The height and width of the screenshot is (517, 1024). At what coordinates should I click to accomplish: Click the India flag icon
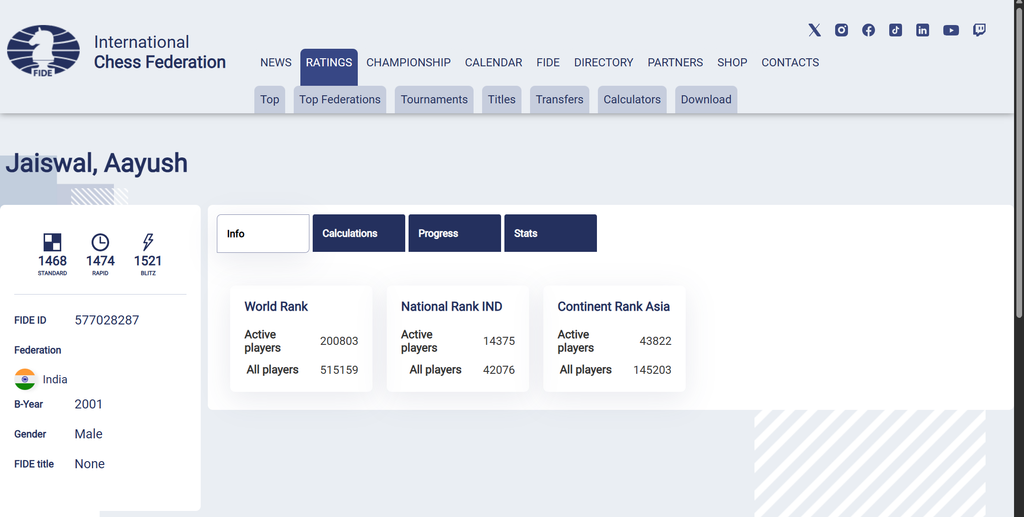pos(25,379)
